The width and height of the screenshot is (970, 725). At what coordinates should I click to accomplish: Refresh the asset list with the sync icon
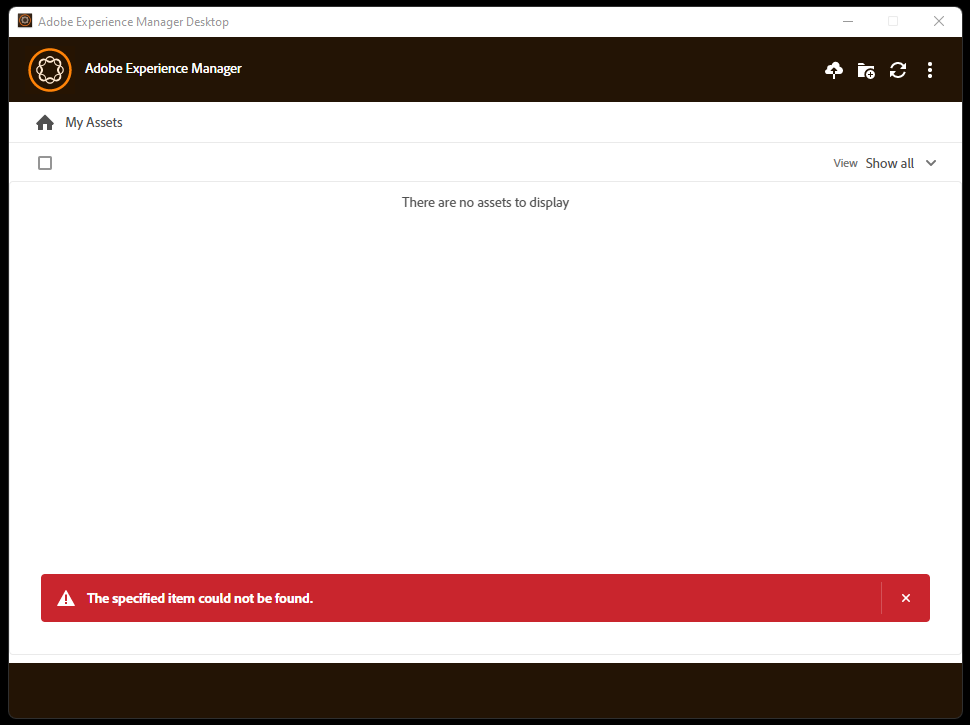[898, 70]
